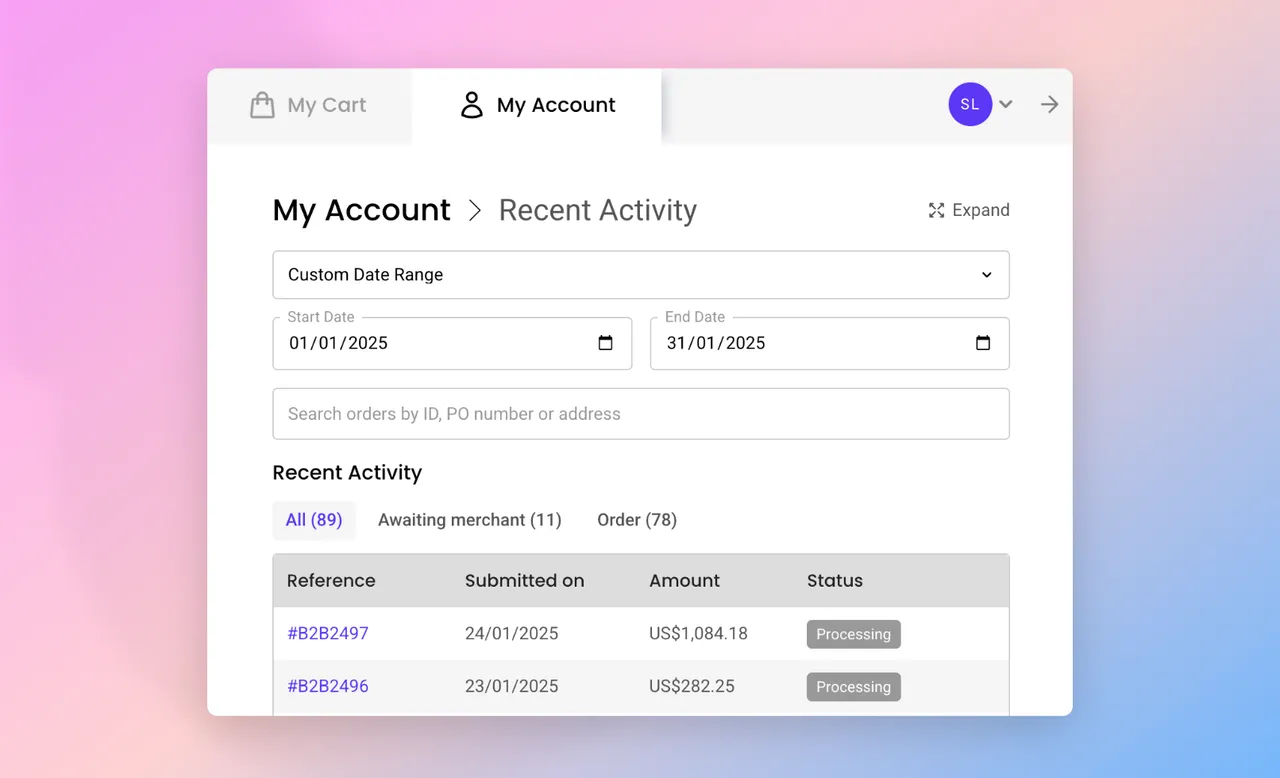
Task: Click the person icon on My Account tab
Action: (x=471, y=104)
